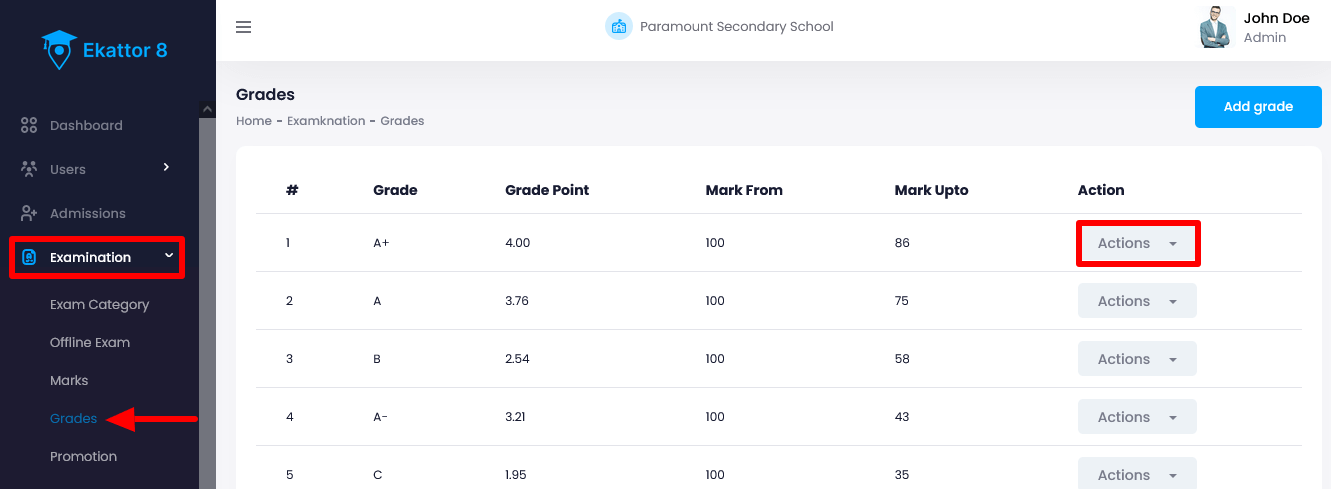The image size is (1331, 489).
Task: Open the Exam Category menu item
Action: 99,305
